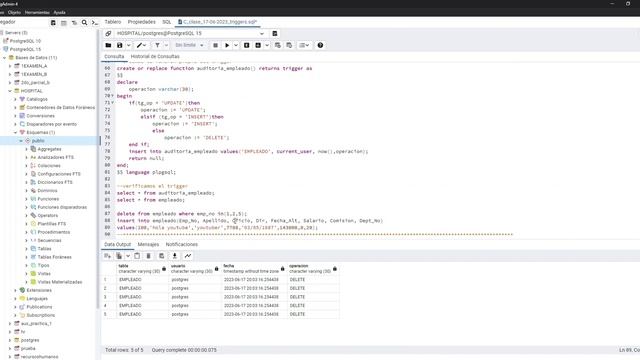Click the Save Data Changes icon

tap(162, 256)
